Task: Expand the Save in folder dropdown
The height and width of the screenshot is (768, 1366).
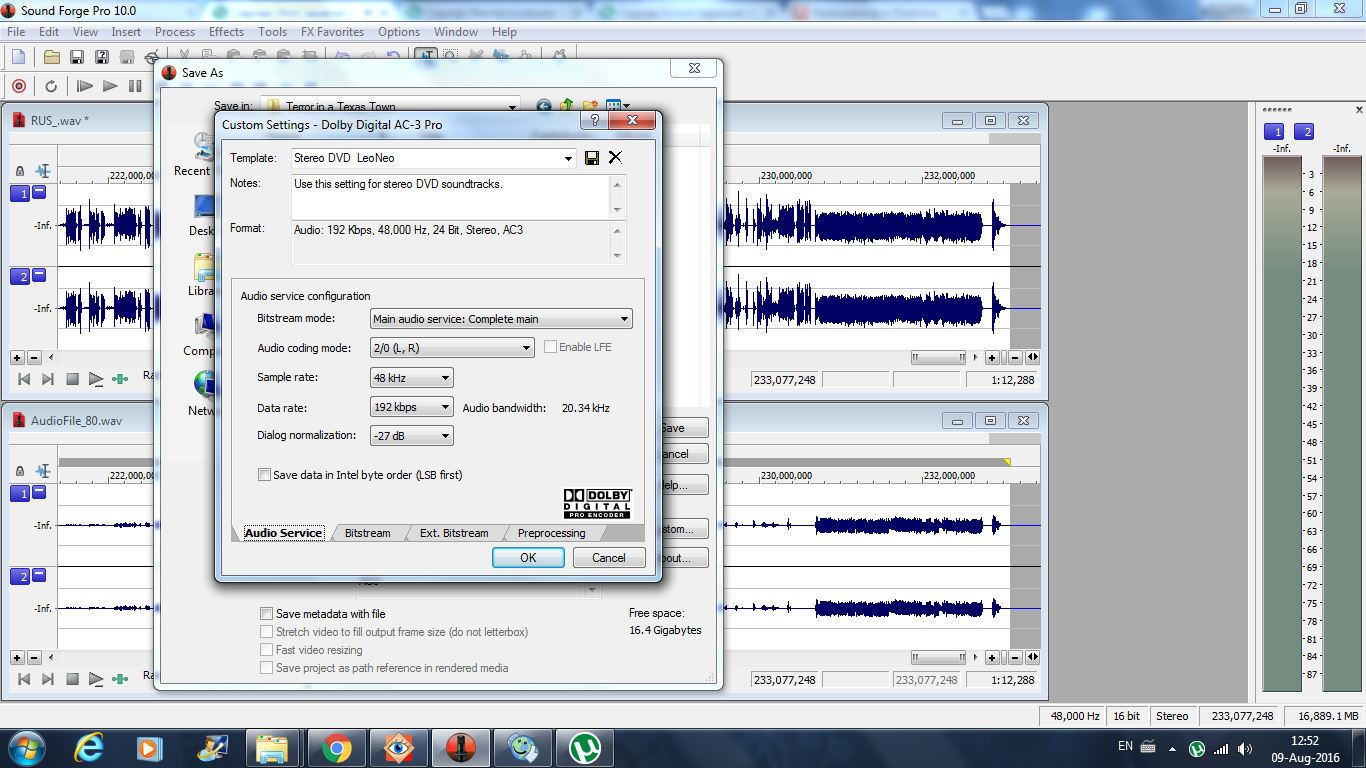Action: tap(513, 106)
